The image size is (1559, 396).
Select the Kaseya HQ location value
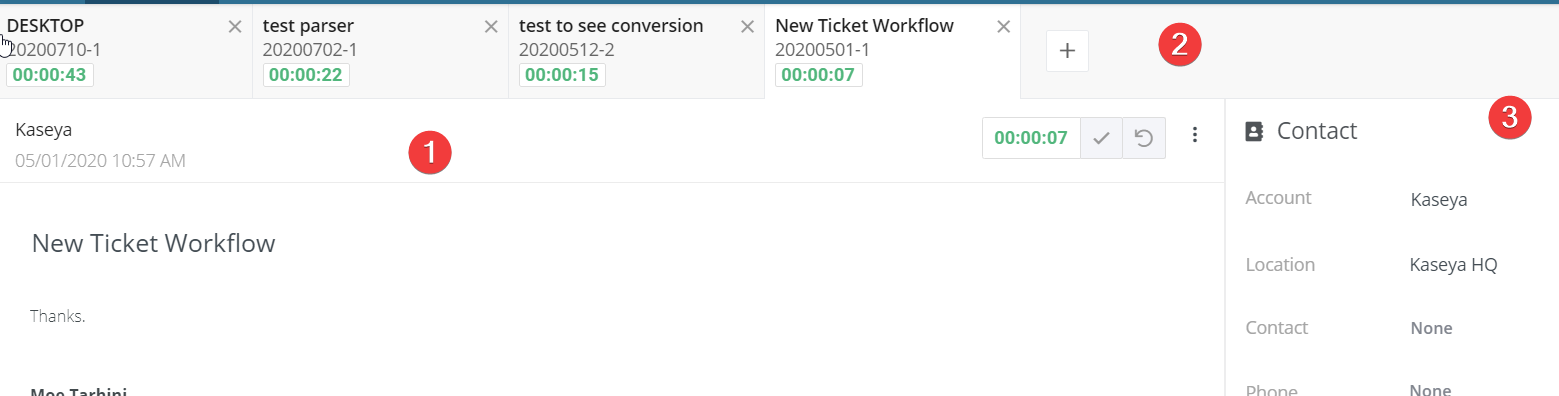1453,265
